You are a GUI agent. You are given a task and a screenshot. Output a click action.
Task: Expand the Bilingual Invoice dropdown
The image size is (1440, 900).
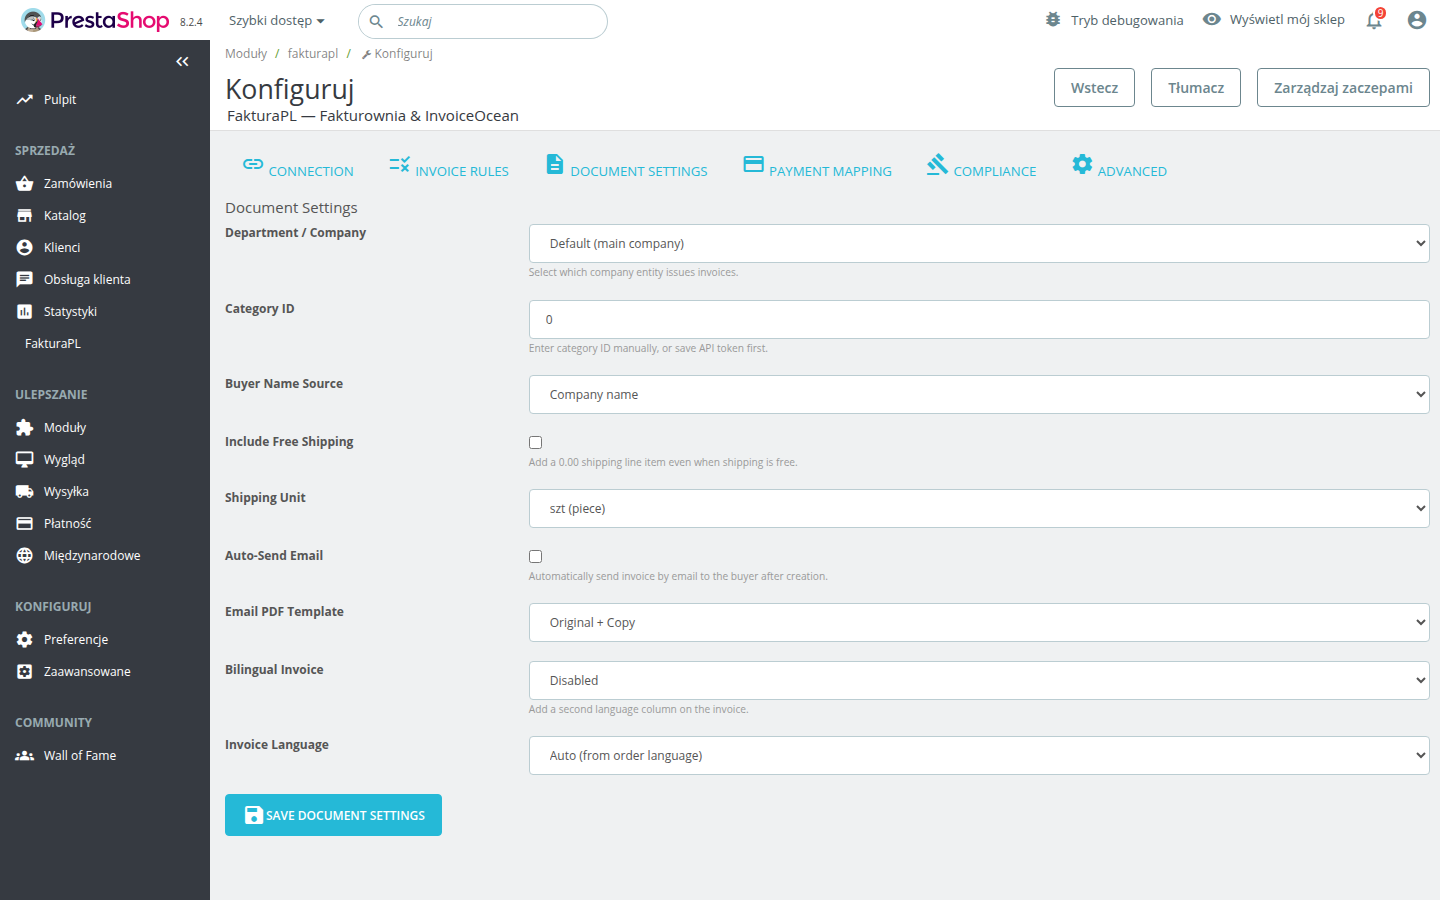(978, 681)
